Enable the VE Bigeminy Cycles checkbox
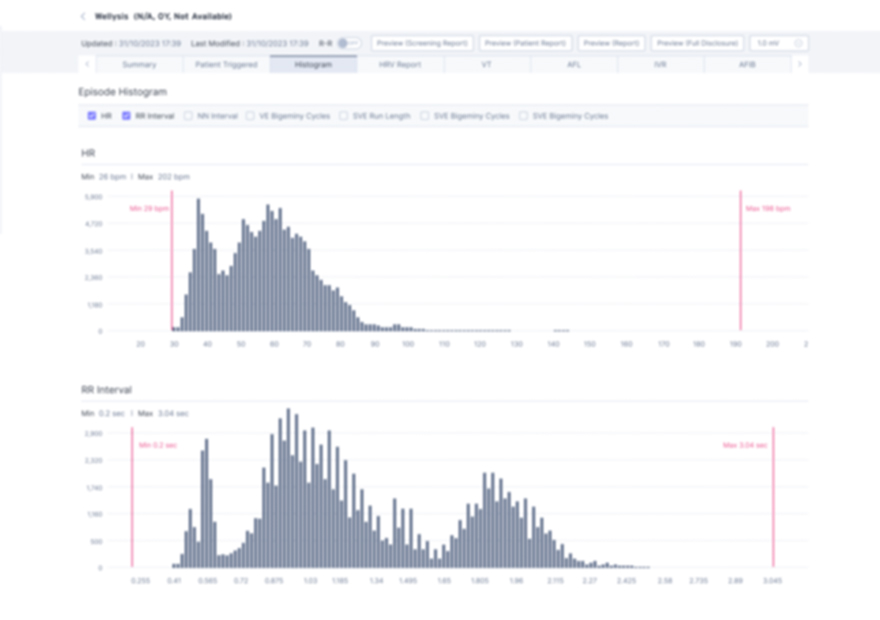 (250, 116)
